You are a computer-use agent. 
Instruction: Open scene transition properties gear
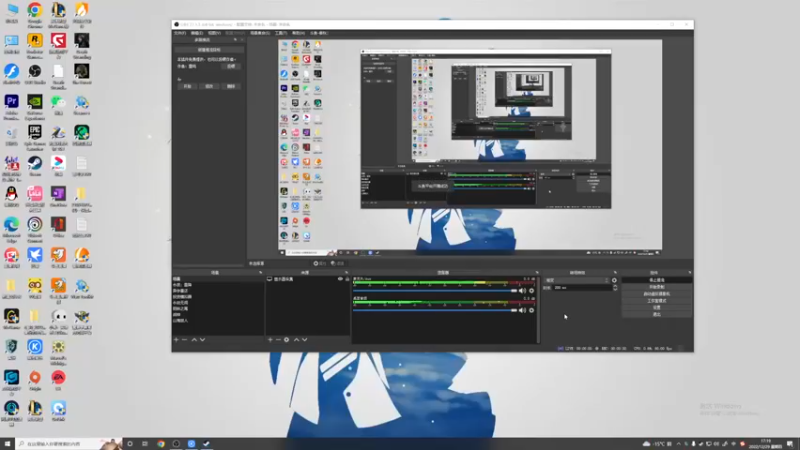pos(614,280)
